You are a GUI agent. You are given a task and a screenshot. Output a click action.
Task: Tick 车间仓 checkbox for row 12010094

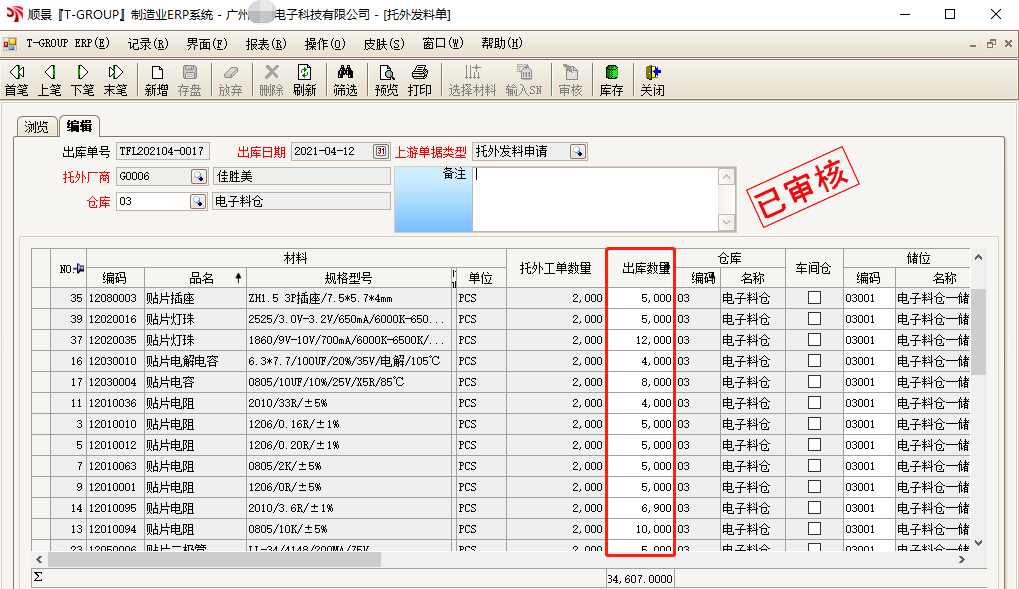point(814,529)
